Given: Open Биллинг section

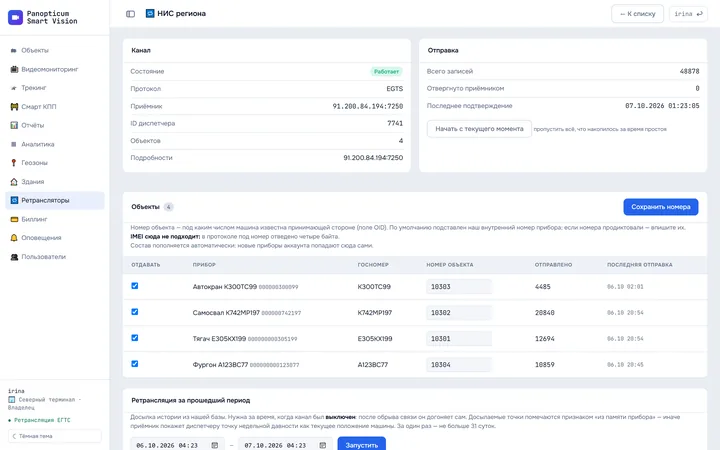Looking at the screenshot, I should (55, 219).
